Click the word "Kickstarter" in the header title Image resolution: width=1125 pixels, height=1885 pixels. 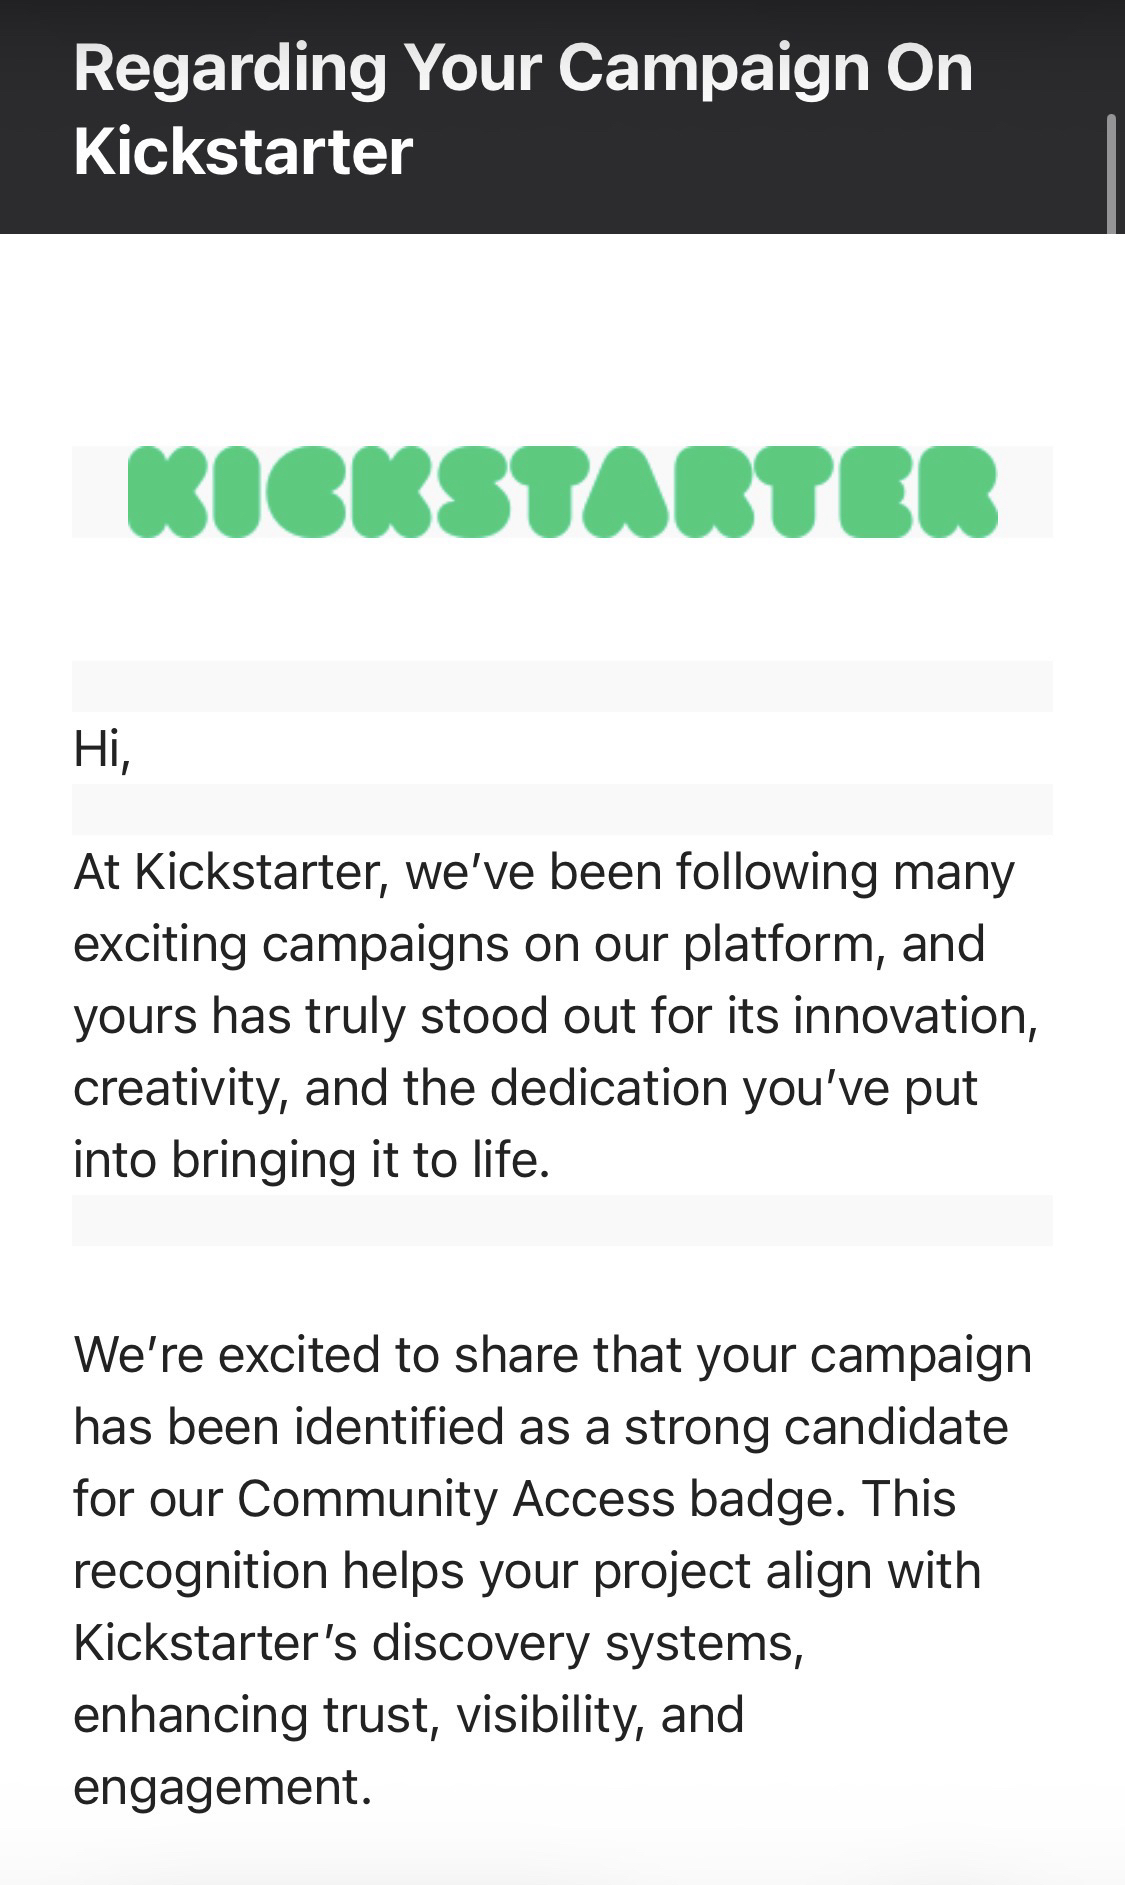click(x=243, y=152)
